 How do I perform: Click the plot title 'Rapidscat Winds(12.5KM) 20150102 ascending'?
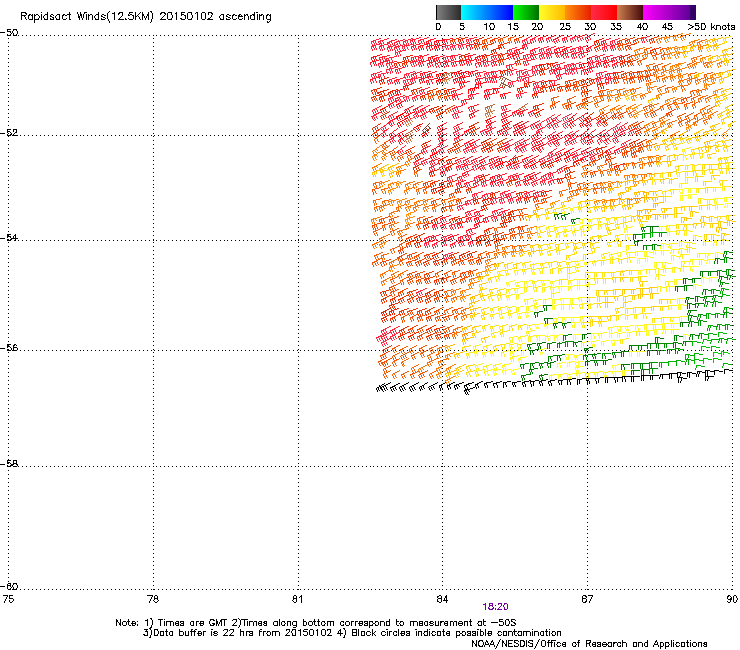point(146,17)
